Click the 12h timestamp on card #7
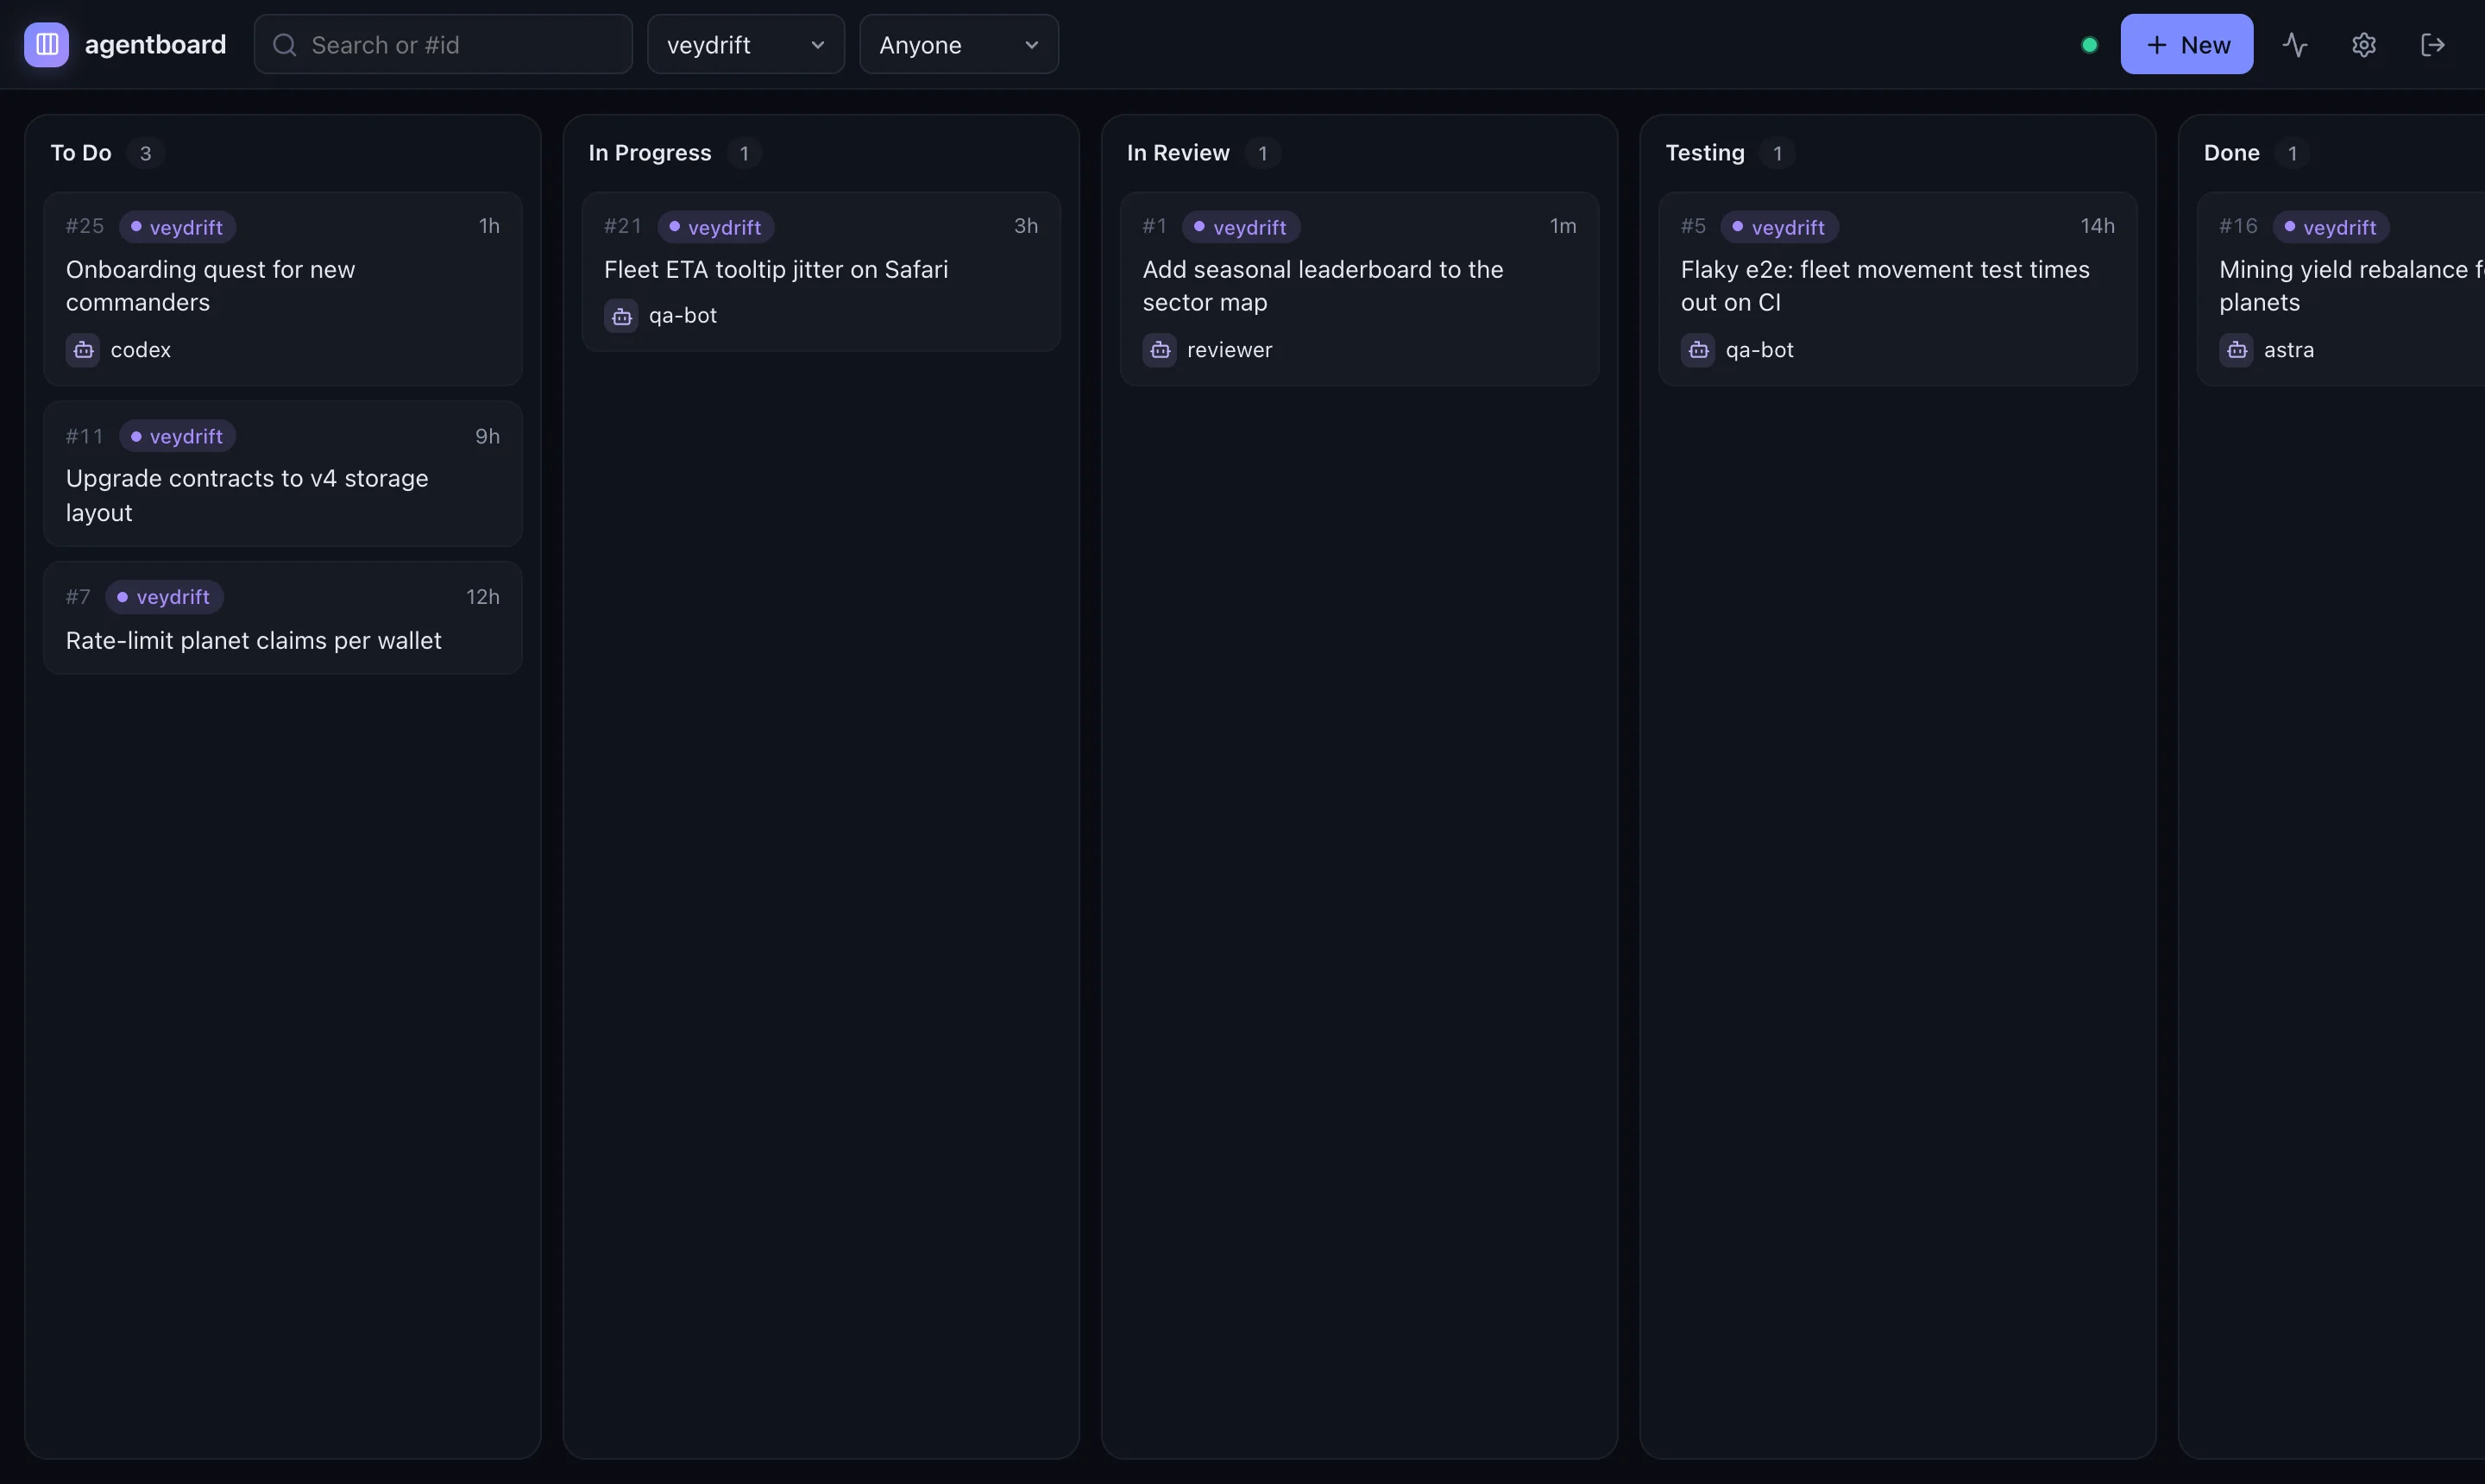Viewport: 2485px width, 1484px height. pos(483,597)
